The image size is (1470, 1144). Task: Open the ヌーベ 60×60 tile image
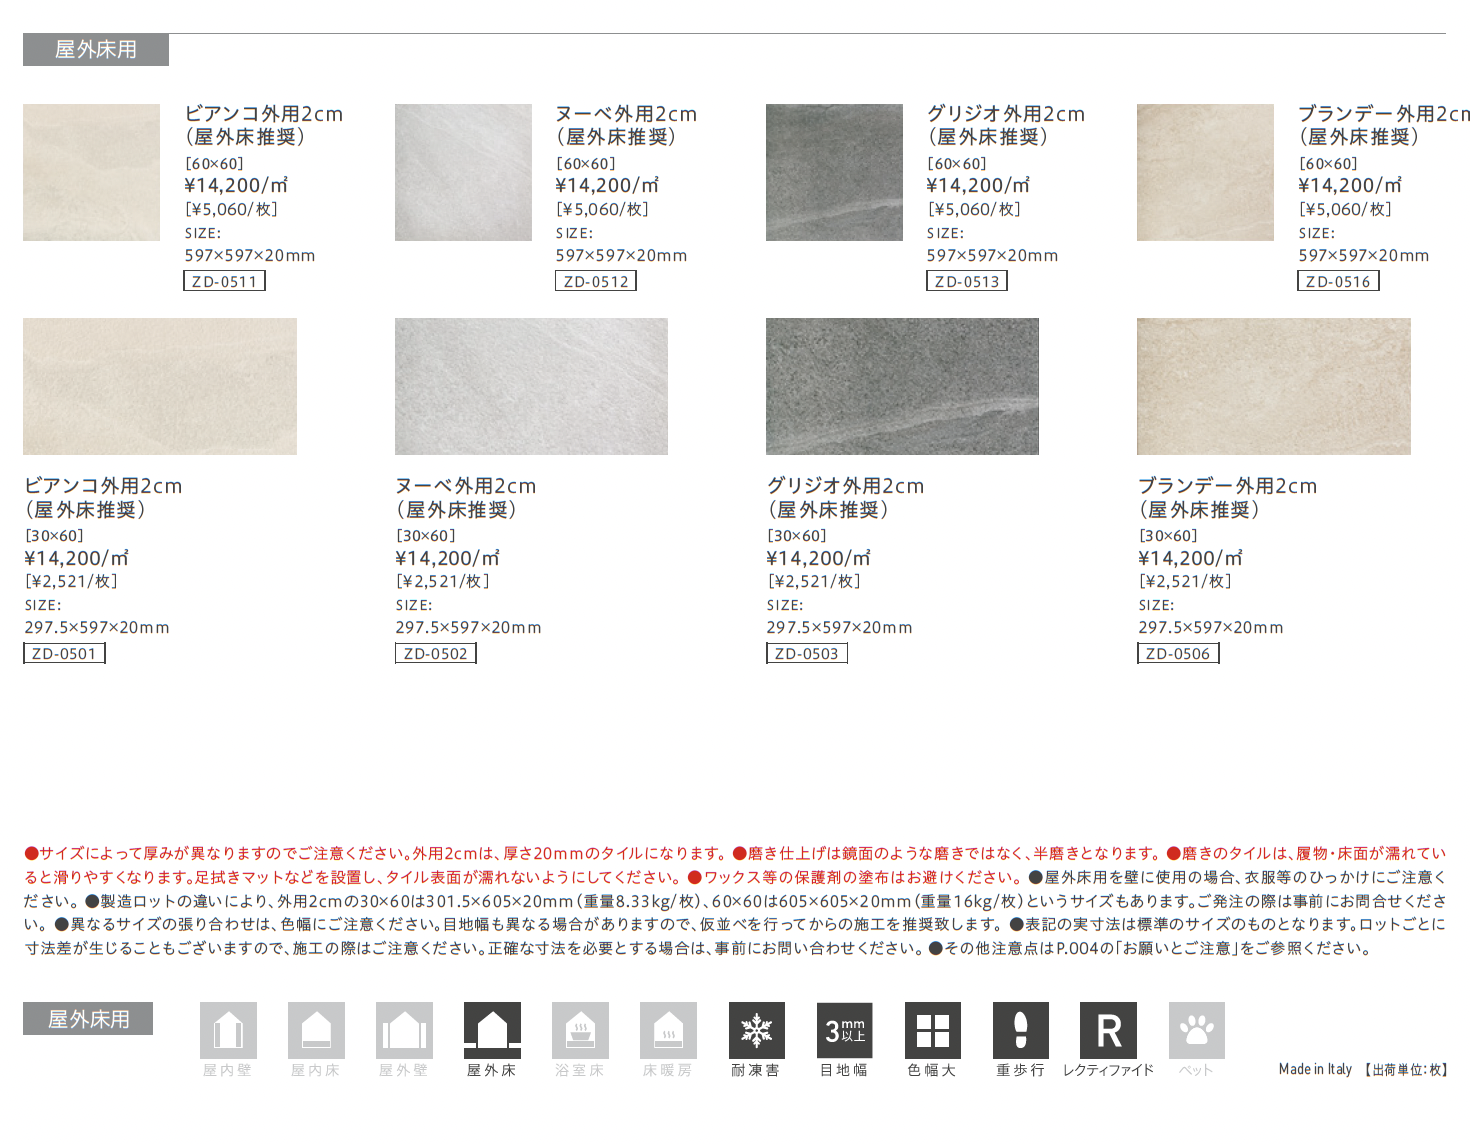pyautogui.click(x=463, y=172)
